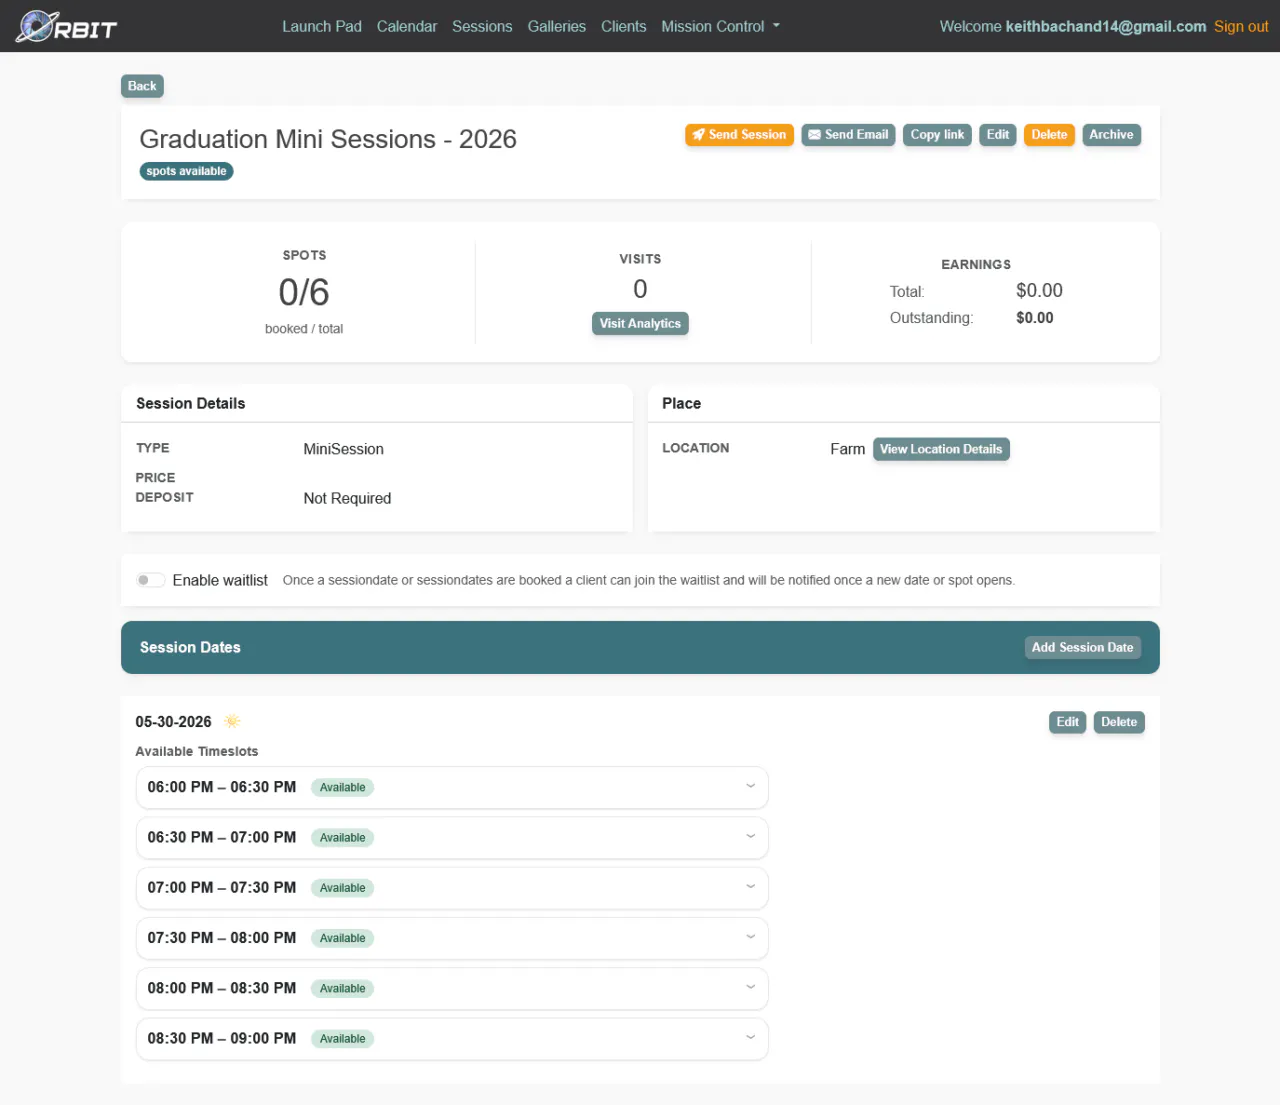Archive this session
Image resolution: width=1280 pixels, height=1105 pixels.
tap(1111, 135)
